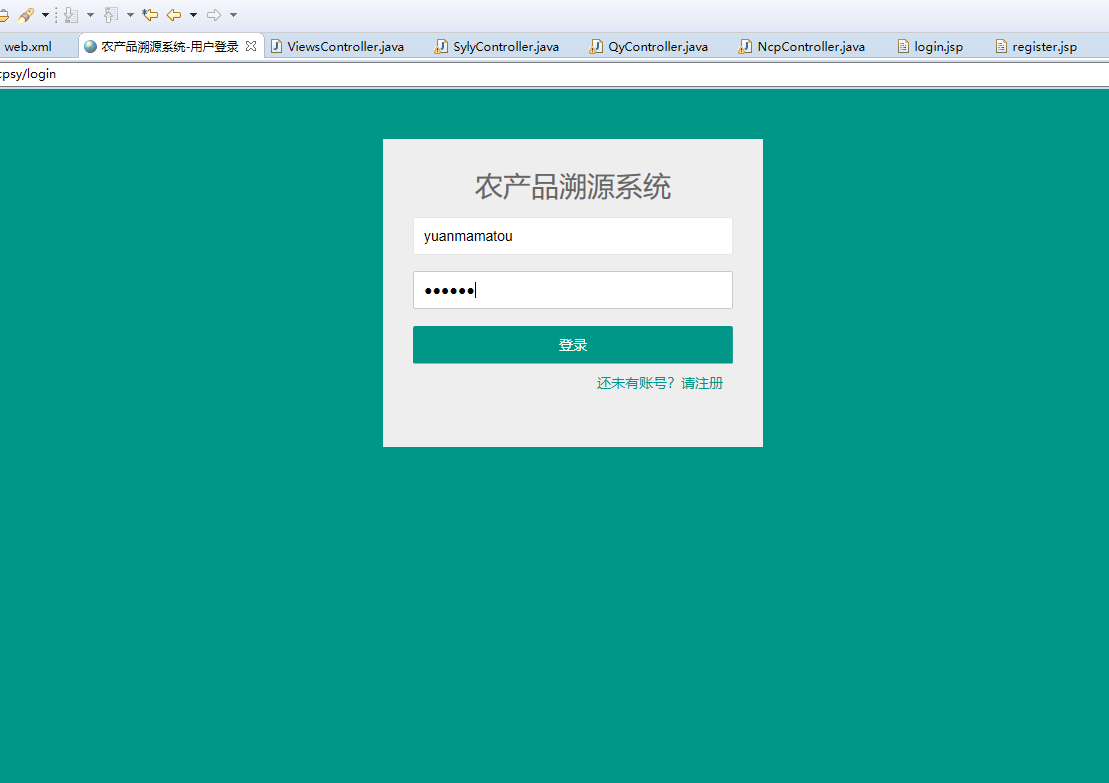Click the globe icon on the login tab
Image resolution: width=1109 pixels, height=783 pixels.
click(x=90, y=45)
